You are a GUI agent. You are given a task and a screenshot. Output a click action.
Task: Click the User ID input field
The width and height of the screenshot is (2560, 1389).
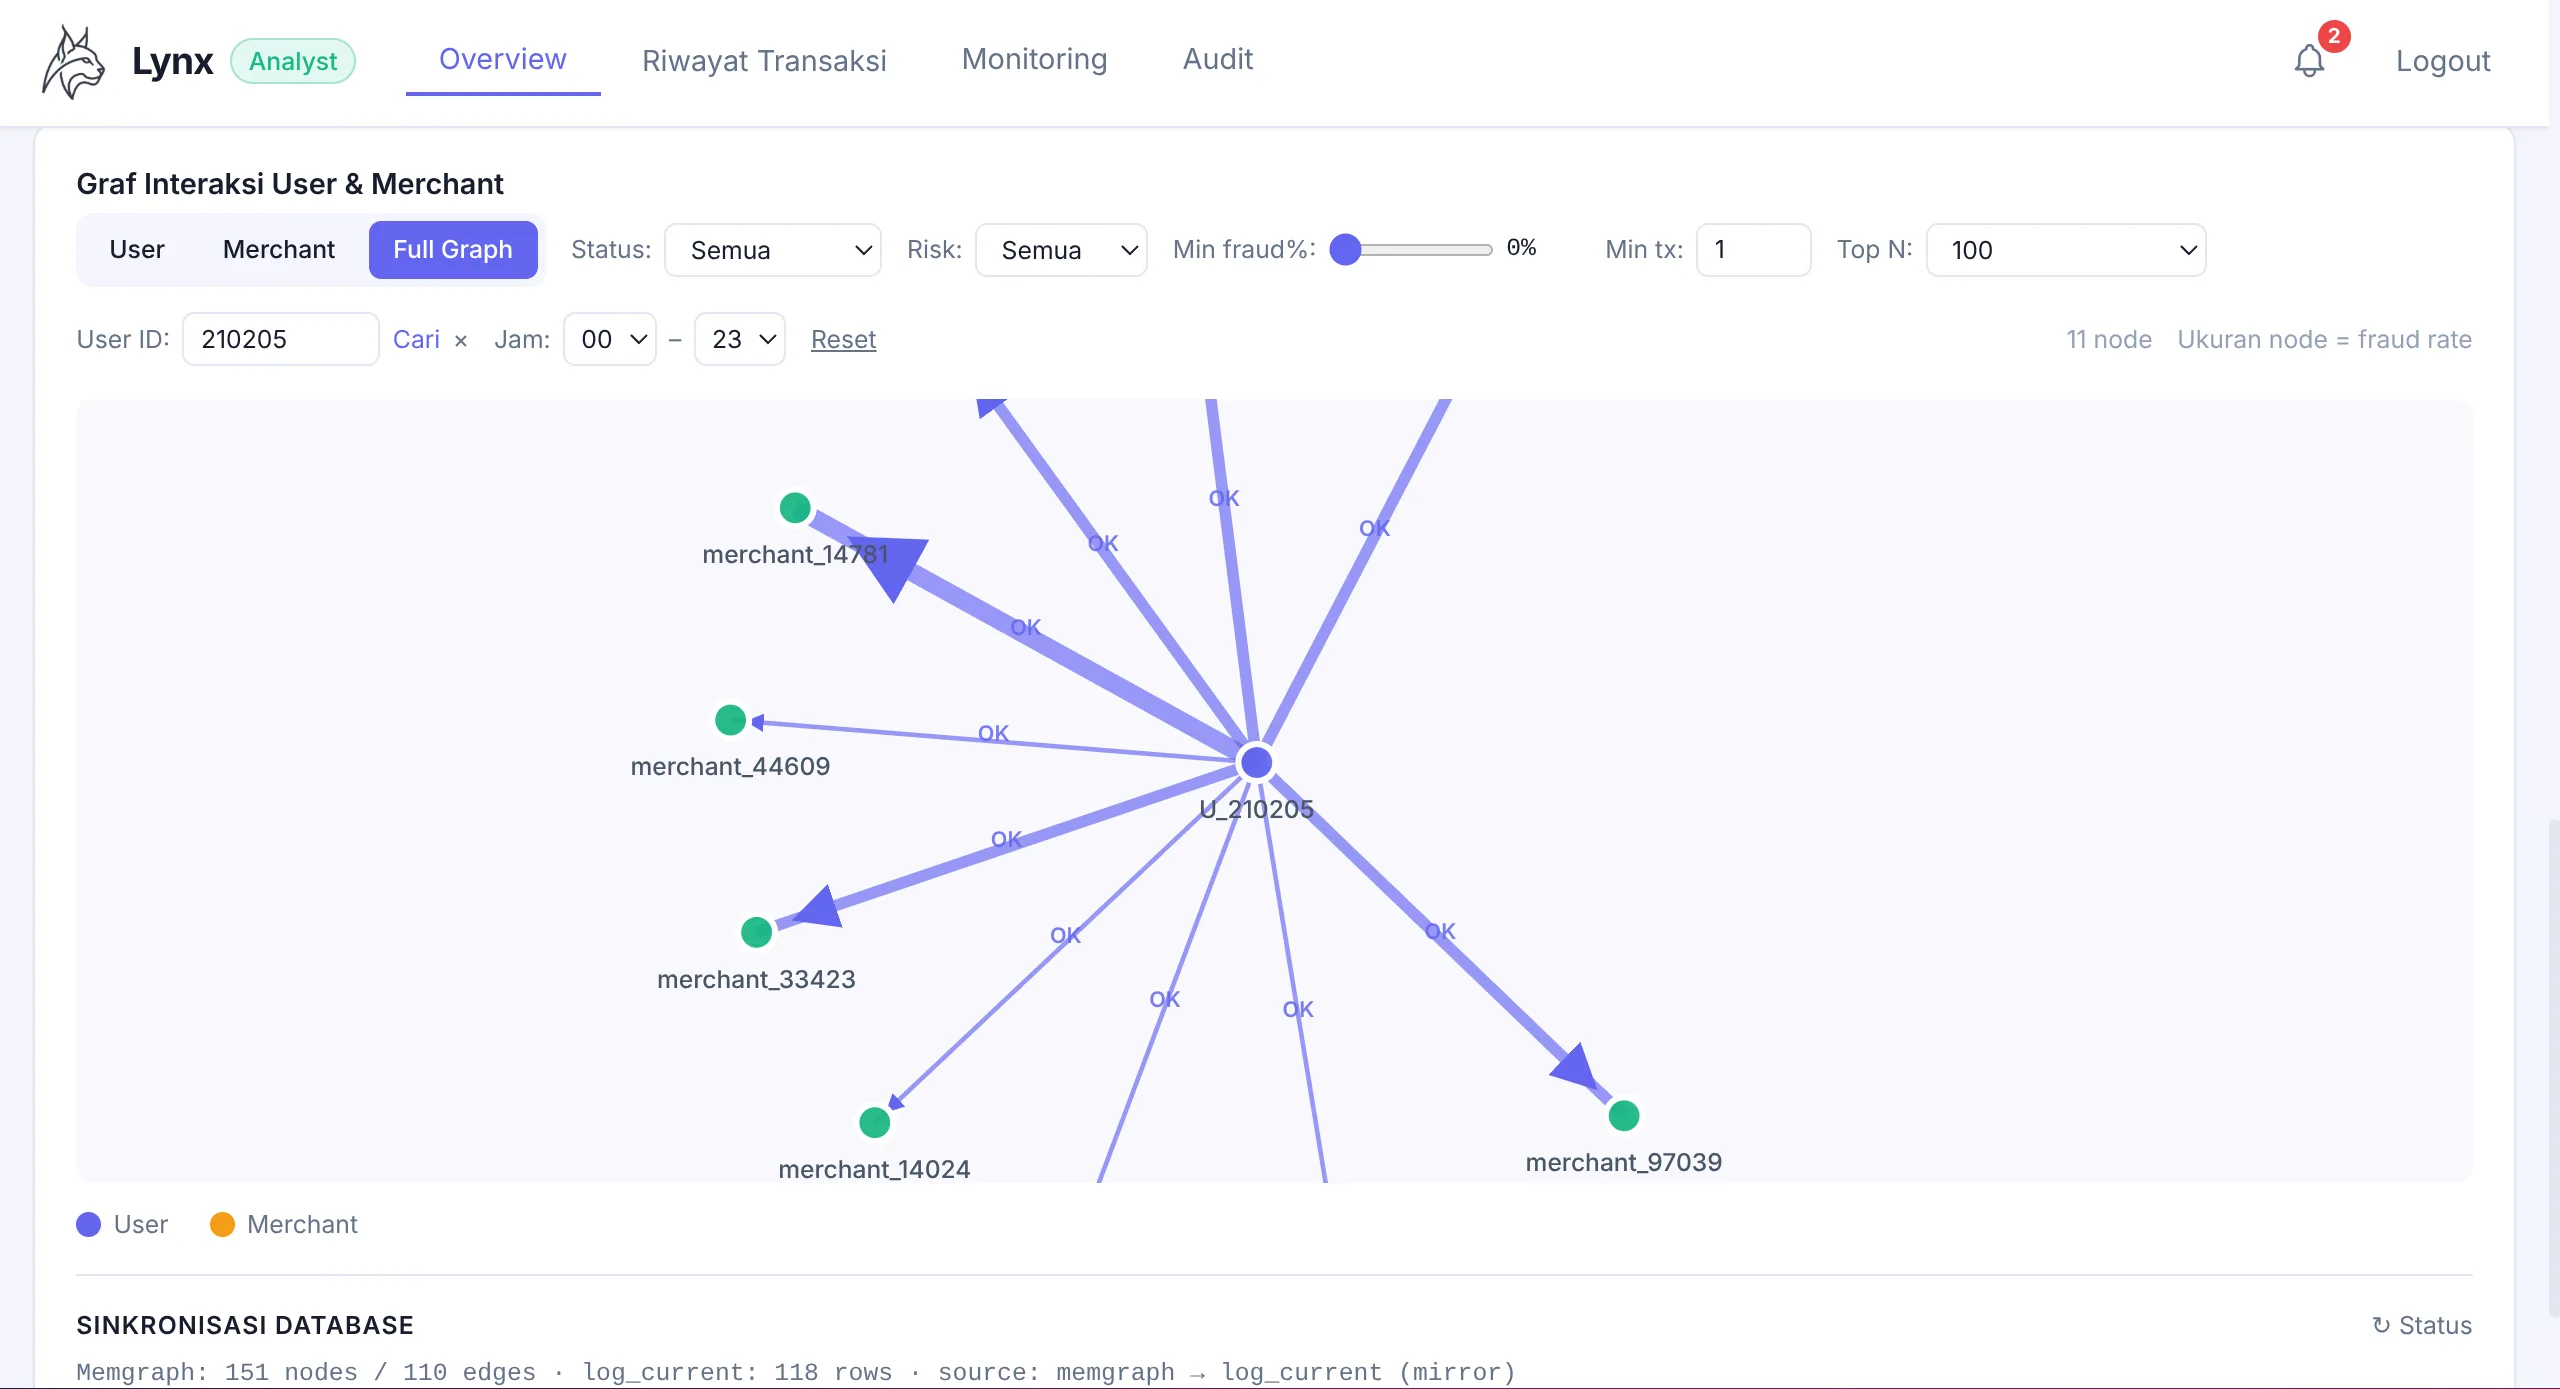click(x=281, y=339)
